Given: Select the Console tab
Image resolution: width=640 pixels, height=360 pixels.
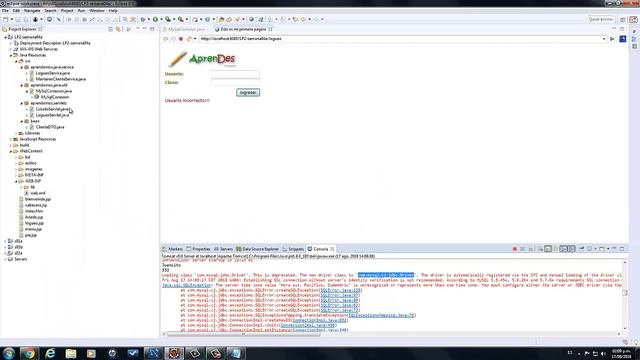Looking at the screenshot, I should (320, 249).
